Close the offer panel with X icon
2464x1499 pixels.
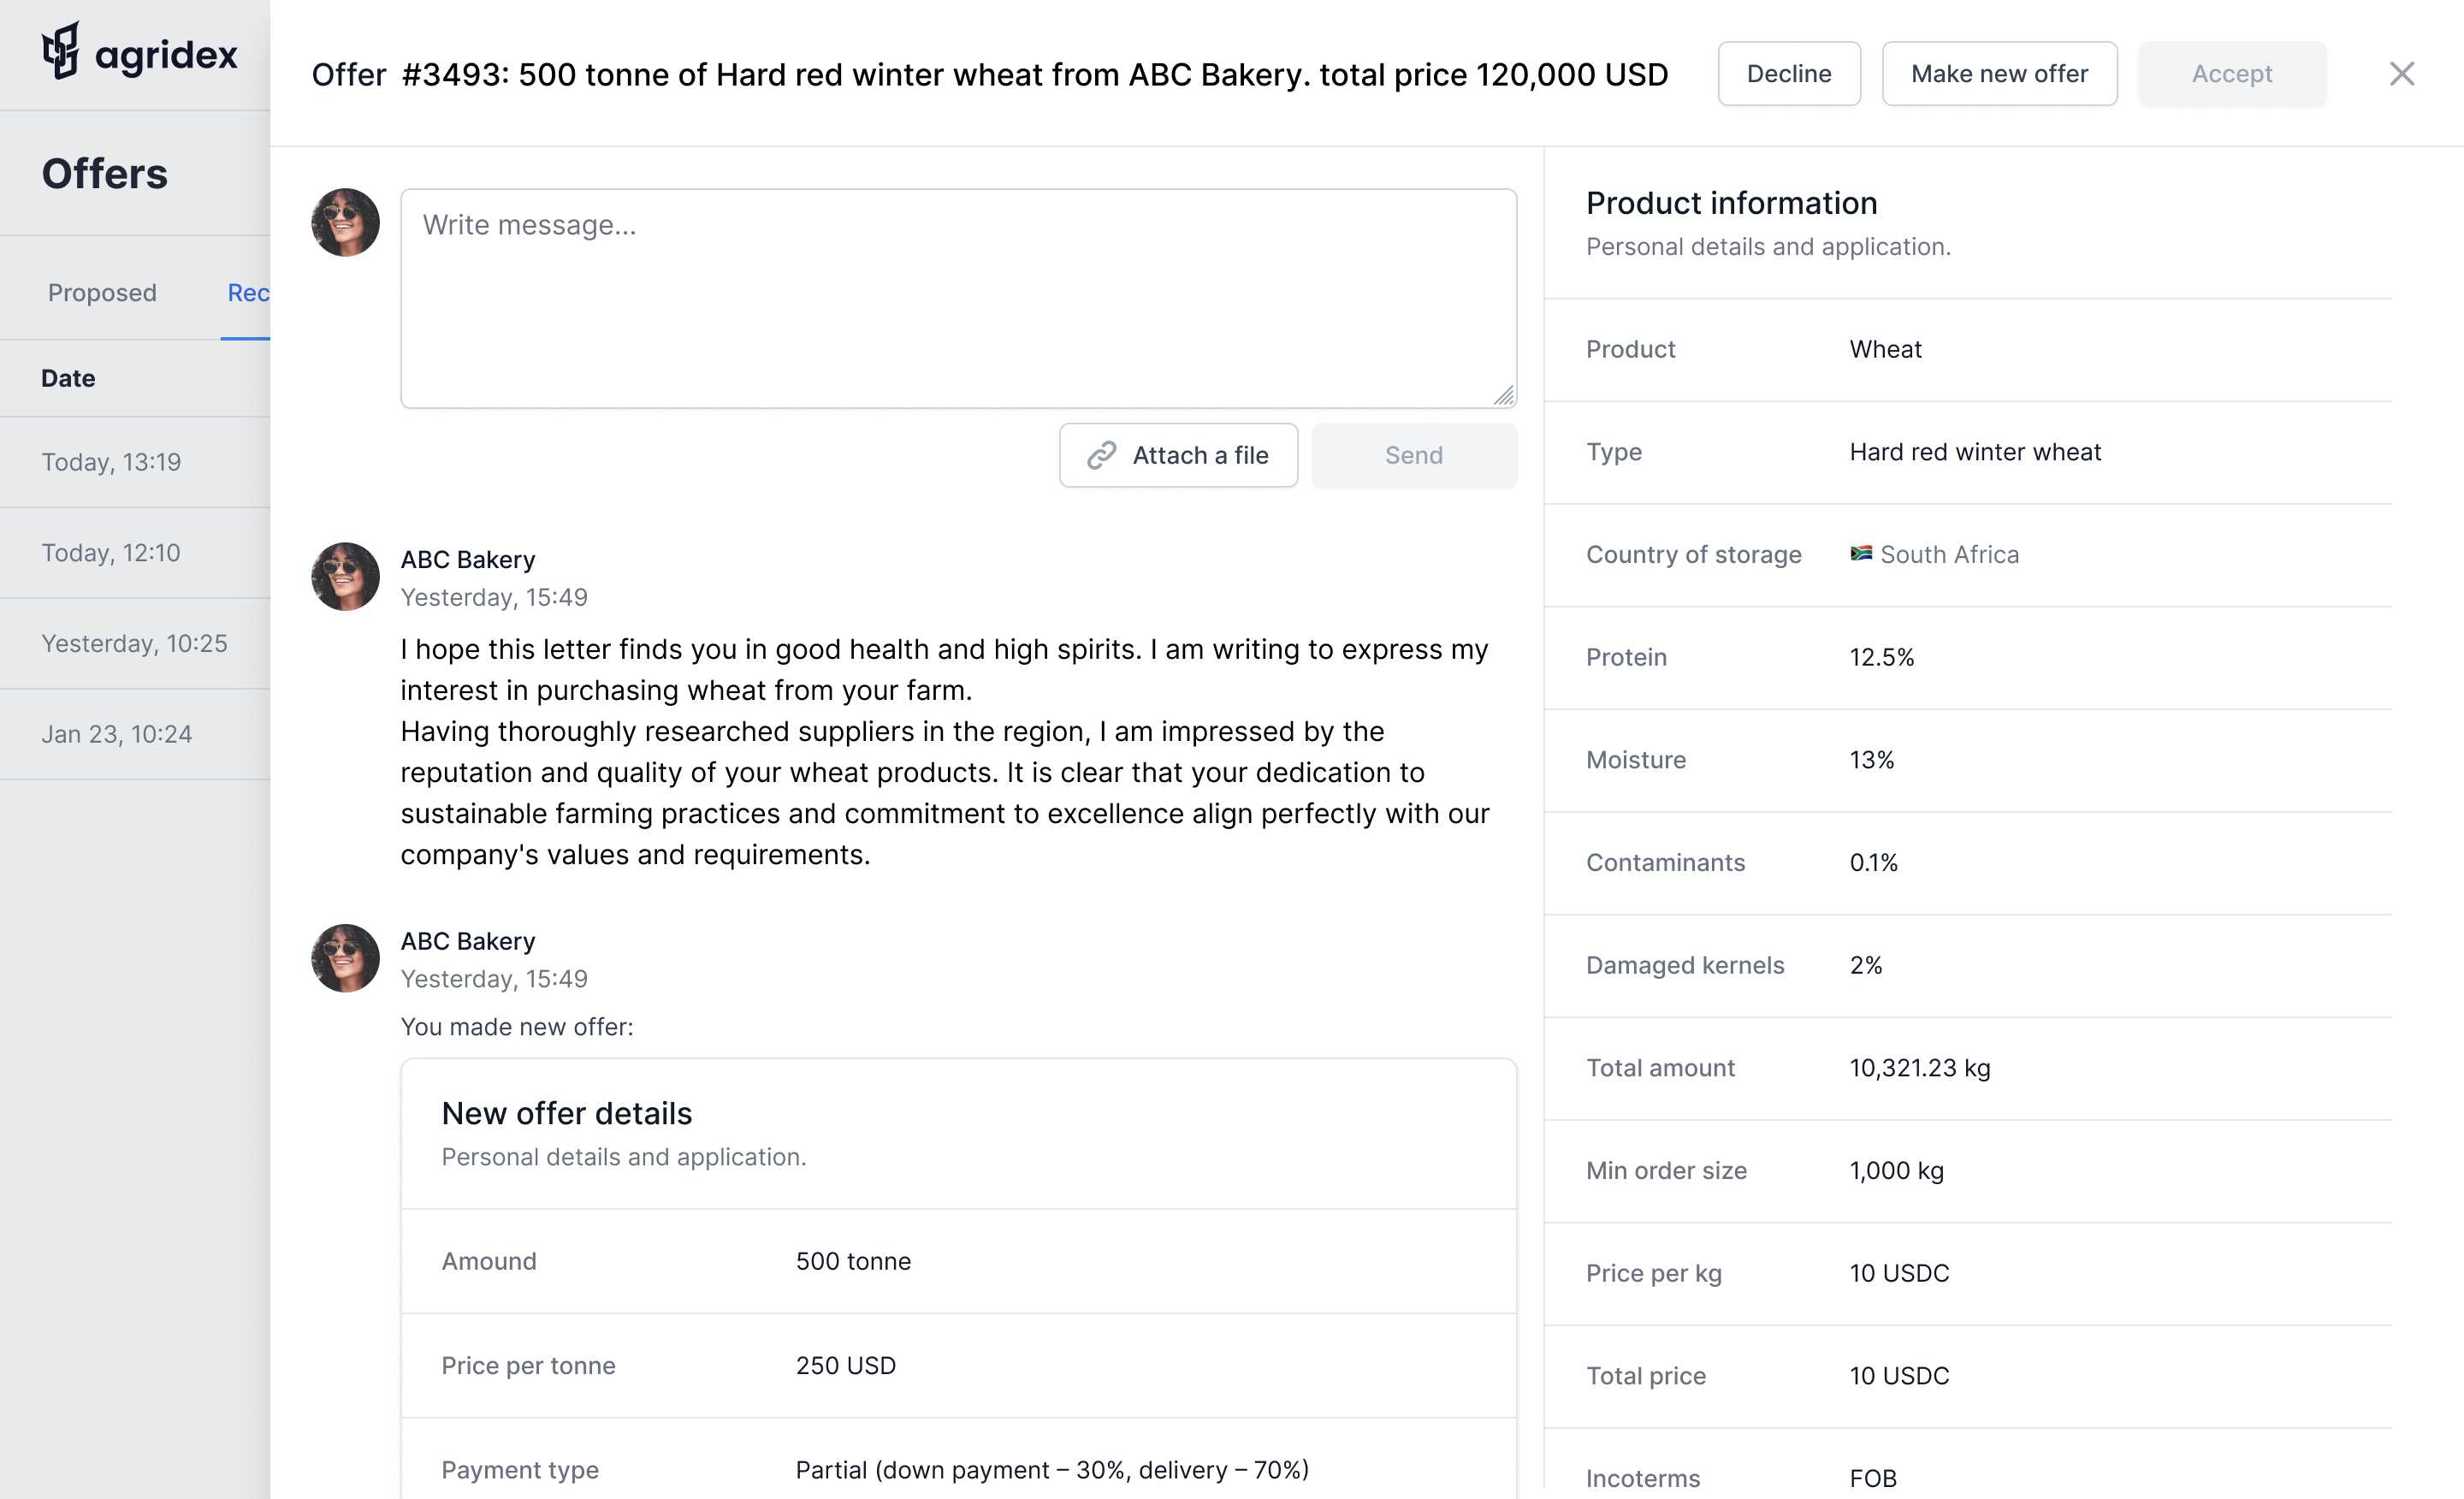pos(2401,74)
